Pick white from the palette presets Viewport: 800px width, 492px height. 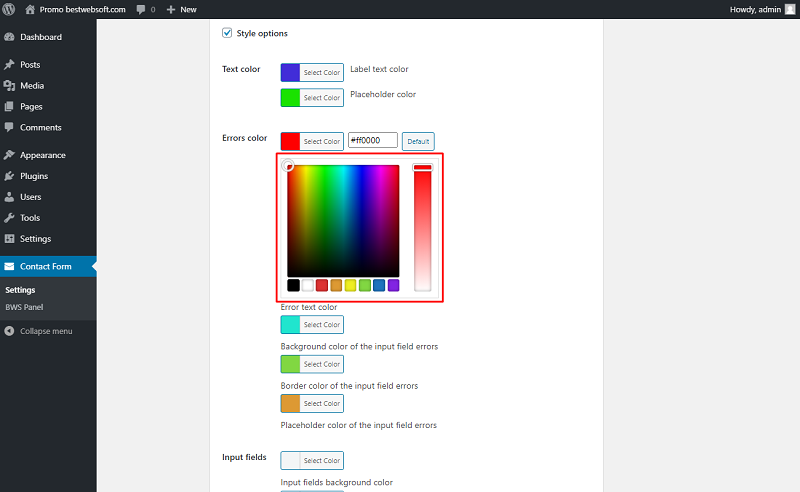(308, 285)
